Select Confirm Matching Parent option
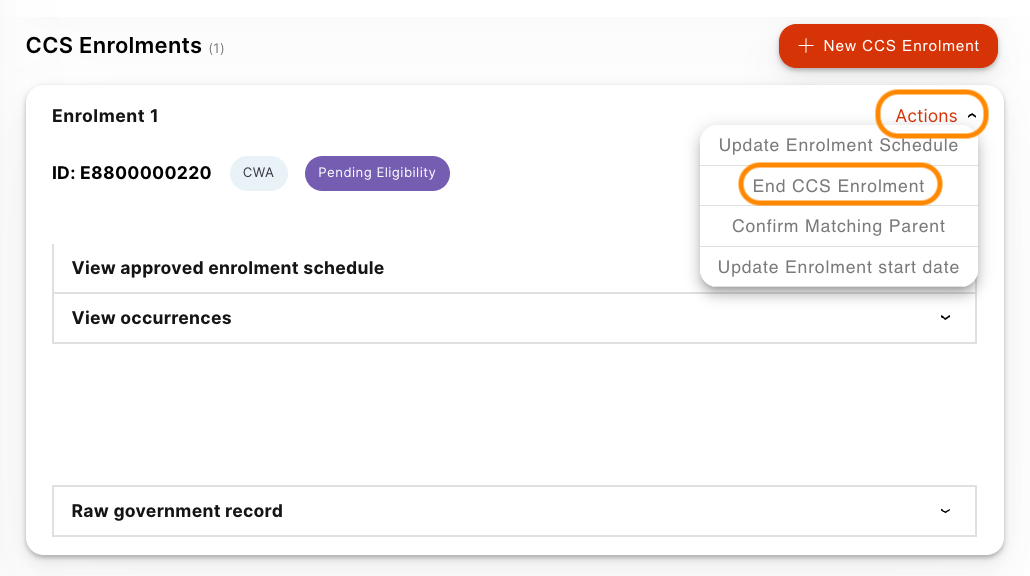Image resolution: width=1030 pixels, height=576 pixels. [x=838, y=226]
